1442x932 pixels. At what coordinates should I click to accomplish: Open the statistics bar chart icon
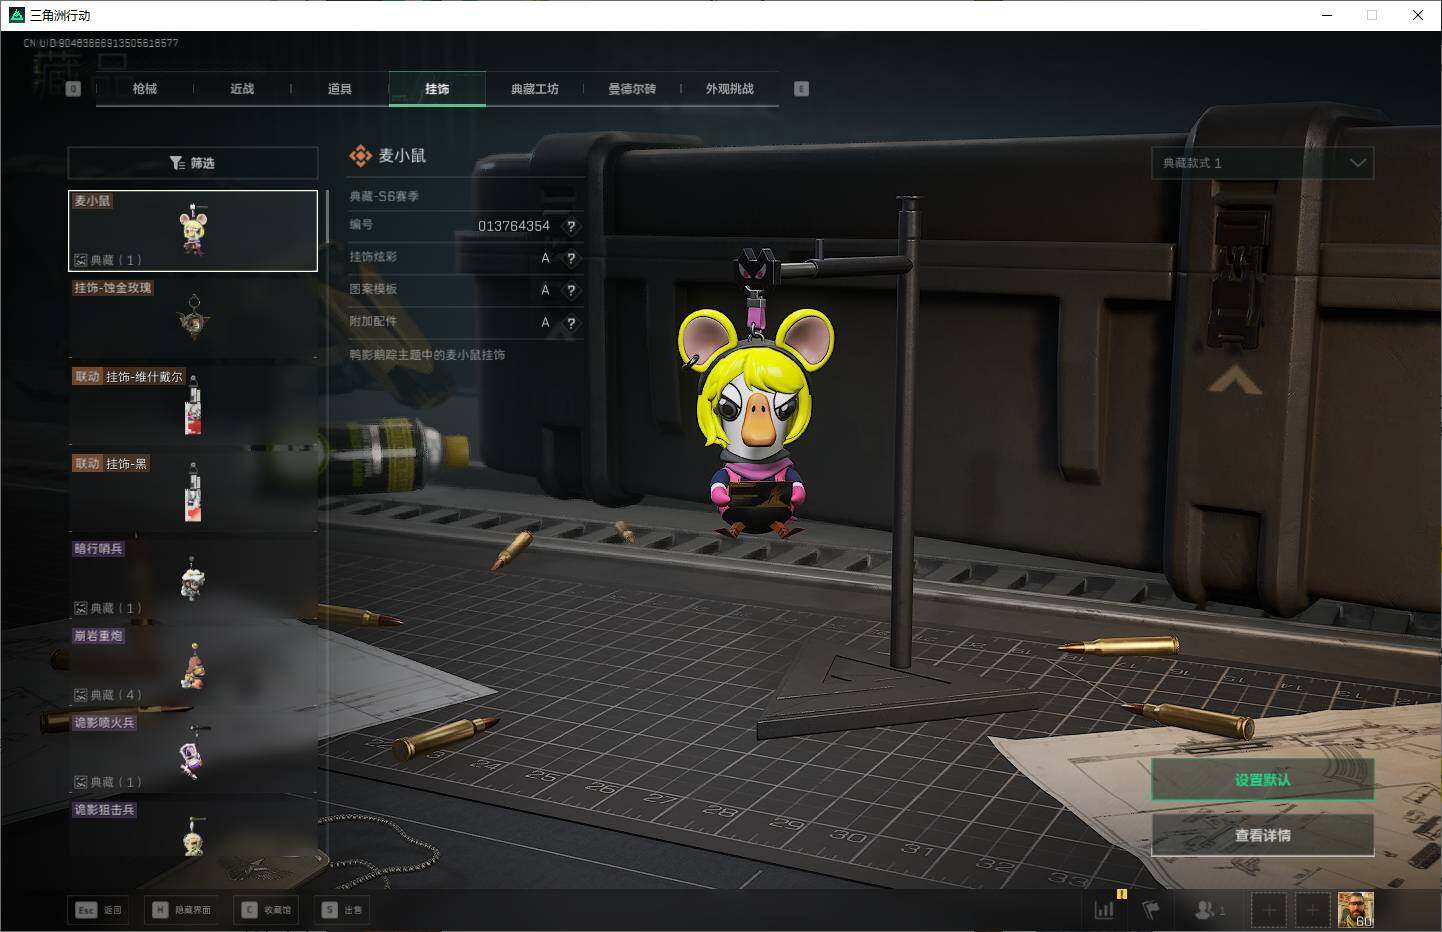coord(1104,910)
